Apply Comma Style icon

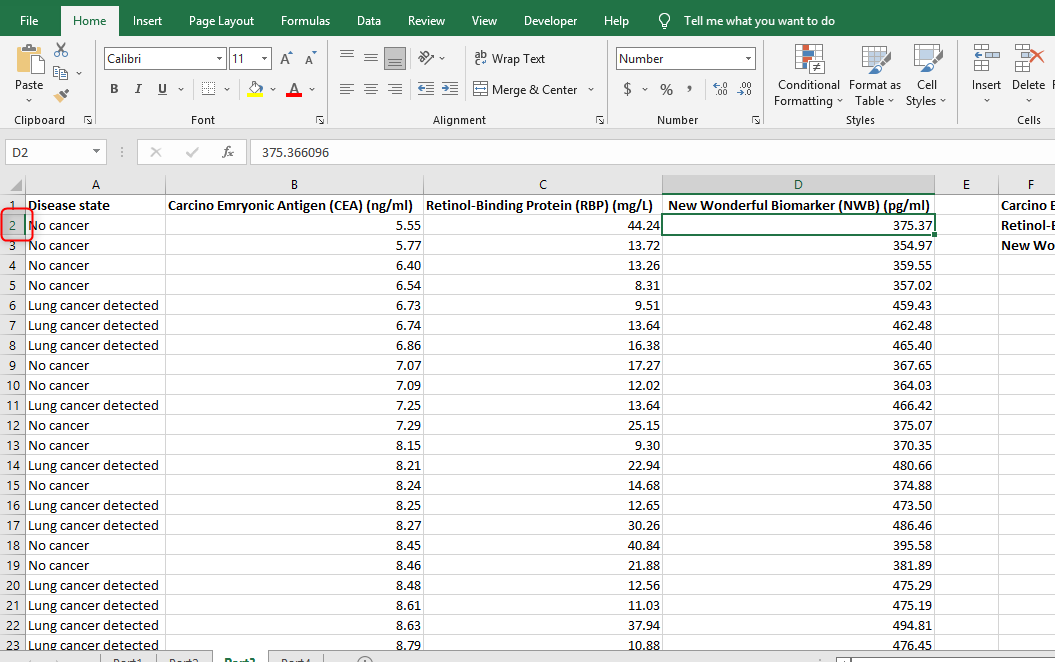pos(690,89)
